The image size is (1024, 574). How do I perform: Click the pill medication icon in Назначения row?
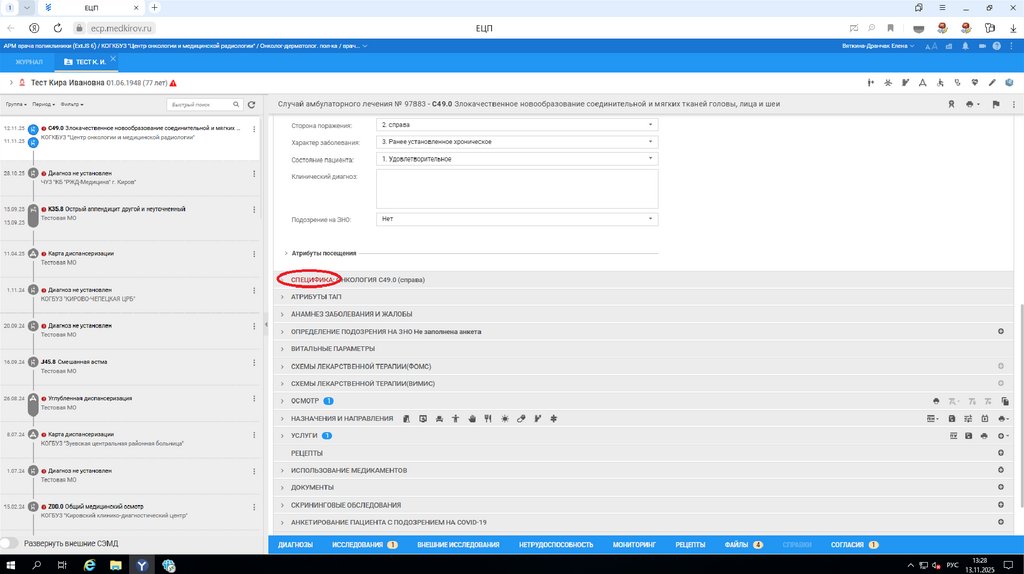521,419
